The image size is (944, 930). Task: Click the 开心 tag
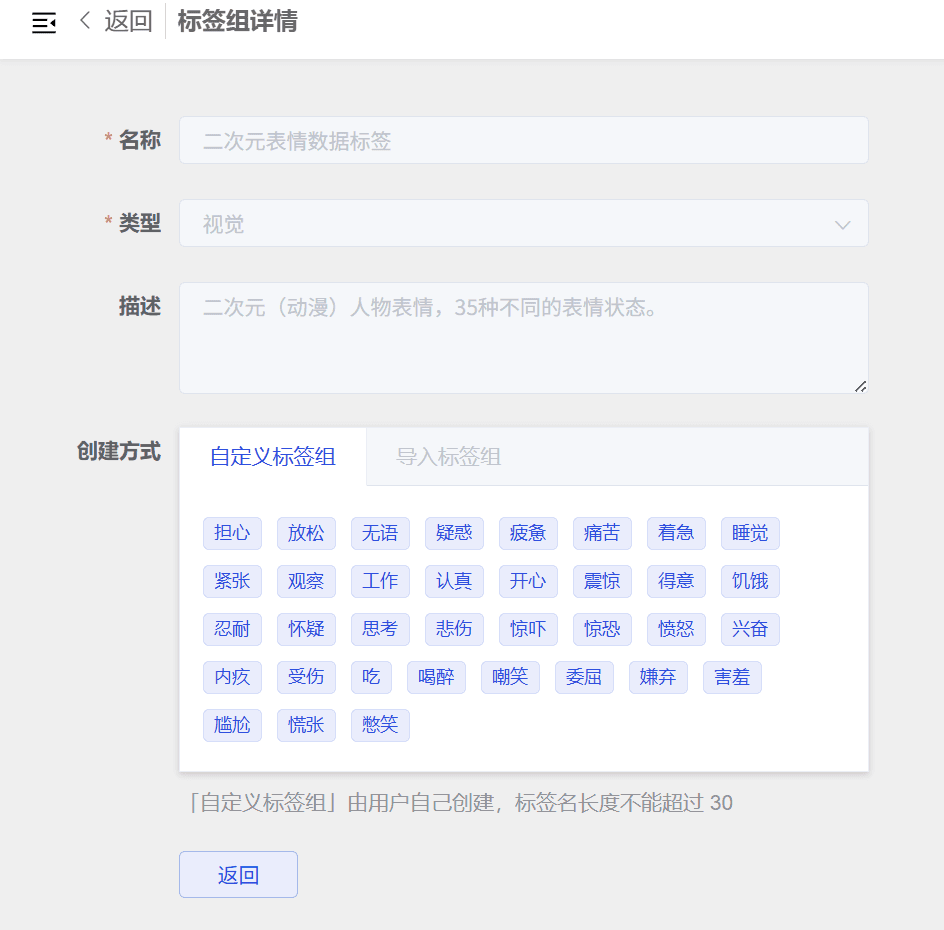(x=528, y=581)
